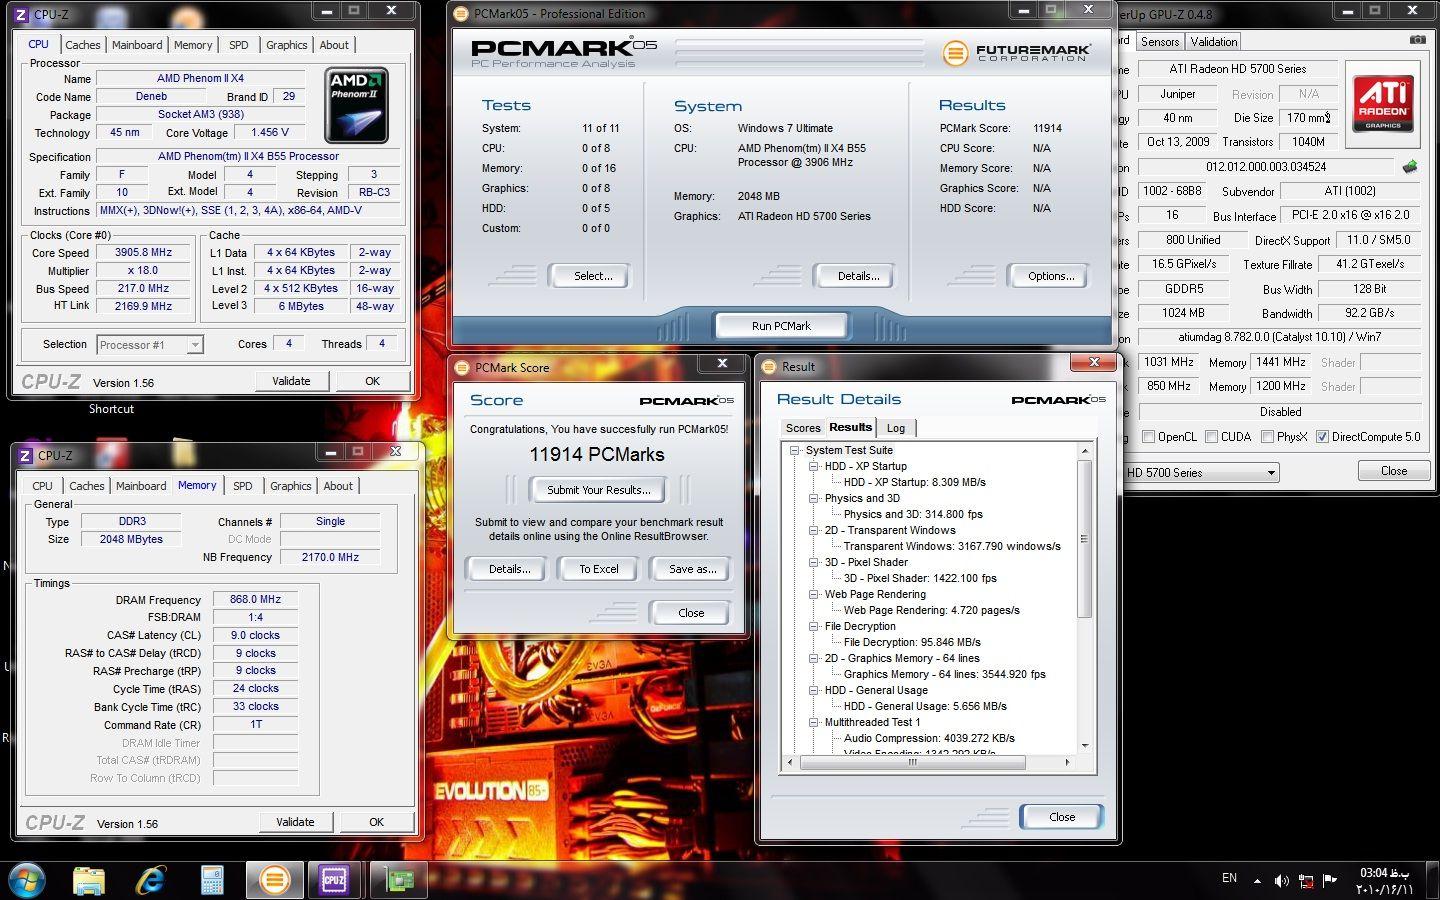
Task: Click the Run PCMark button
Action: click(x=781, y=326)
